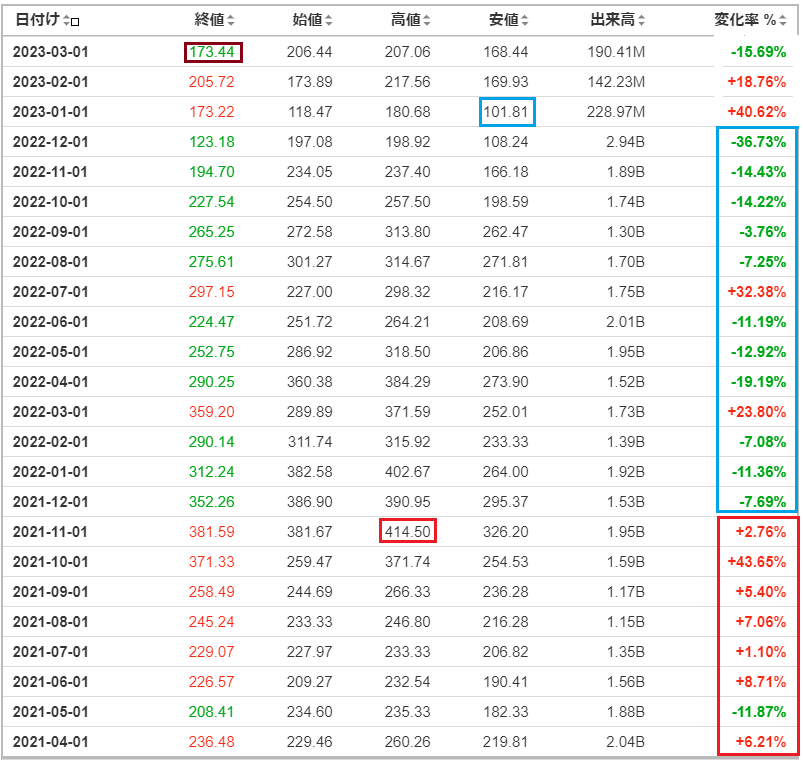This screenshot has height=760, width=803.
Task: Select the date cell 2022-07-01
Action: 51,292
